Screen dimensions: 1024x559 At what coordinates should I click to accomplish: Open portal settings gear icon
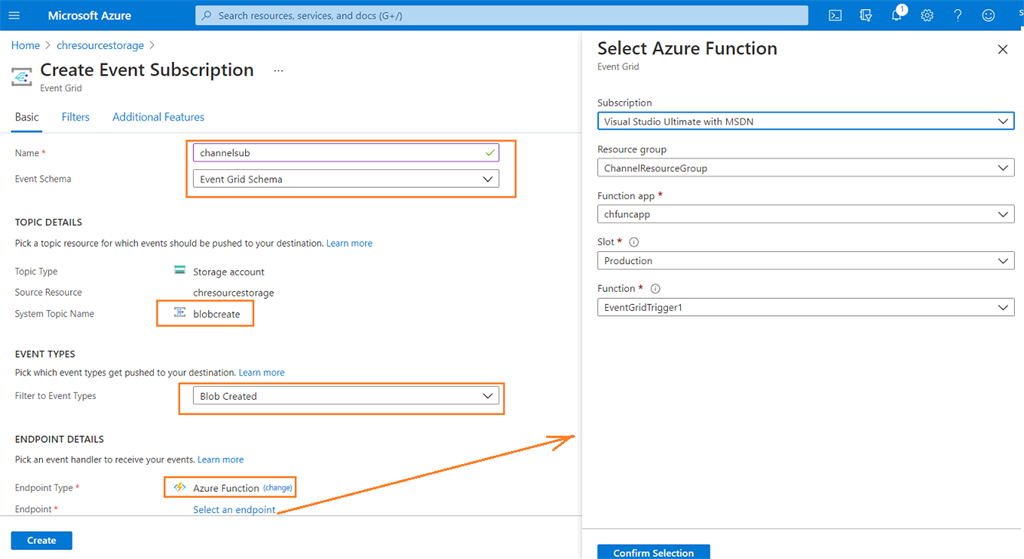click(927, 15)
